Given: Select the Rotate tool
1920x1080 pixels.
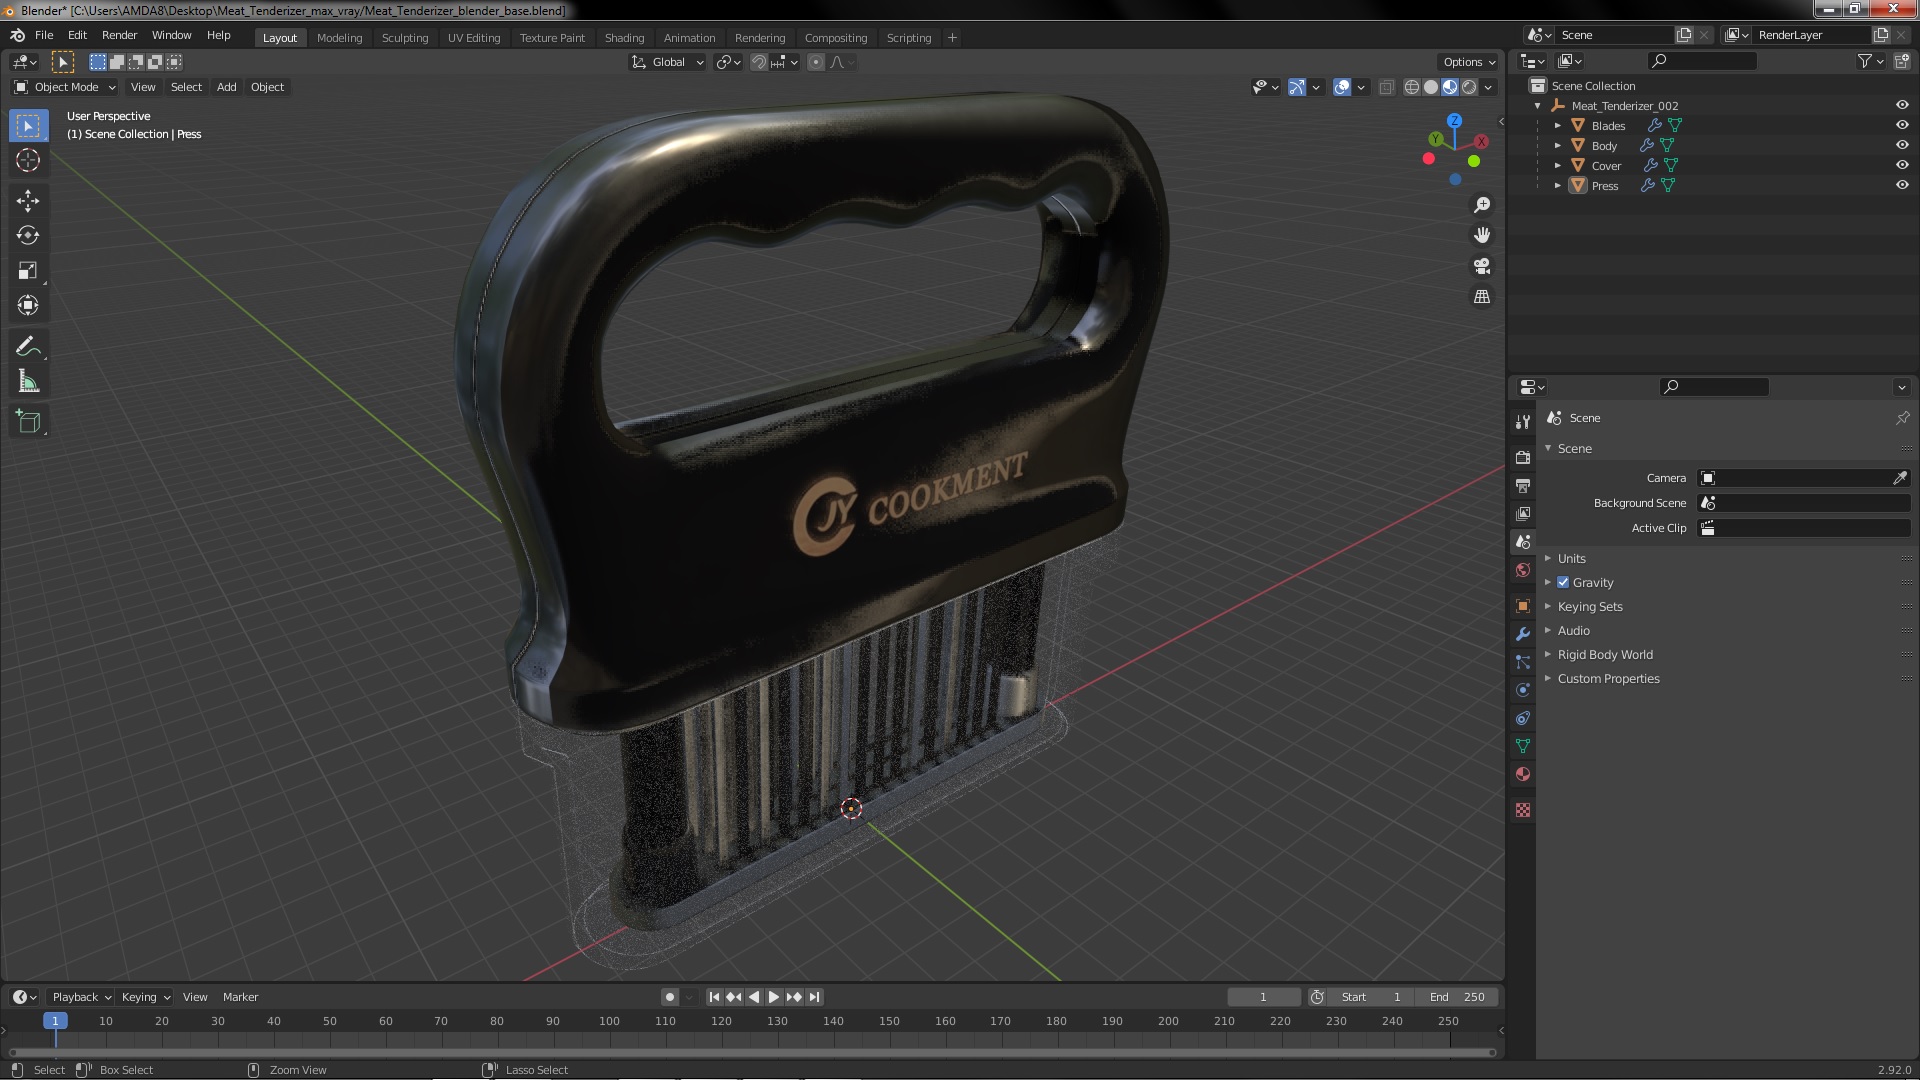Looking at the screenshot, I should click(x=28, y=236).
